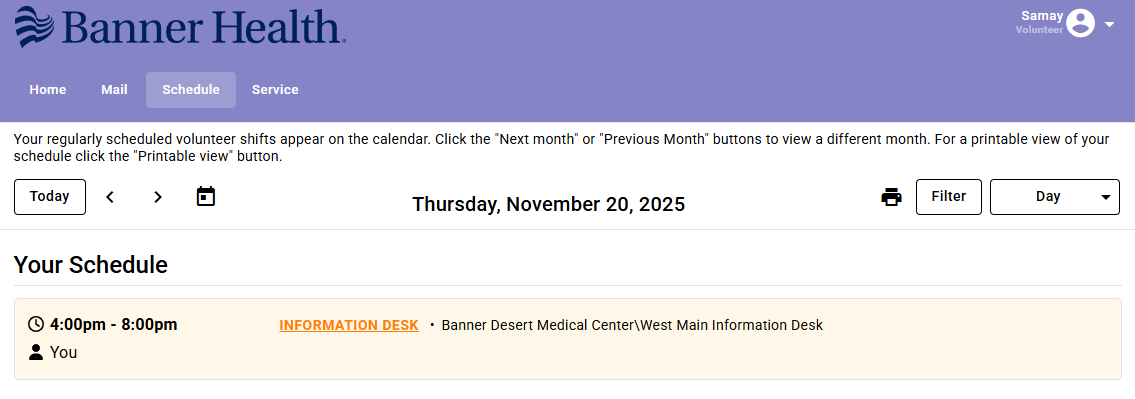
Task: Open the Filter options
Action: click(x=949, y=197)
